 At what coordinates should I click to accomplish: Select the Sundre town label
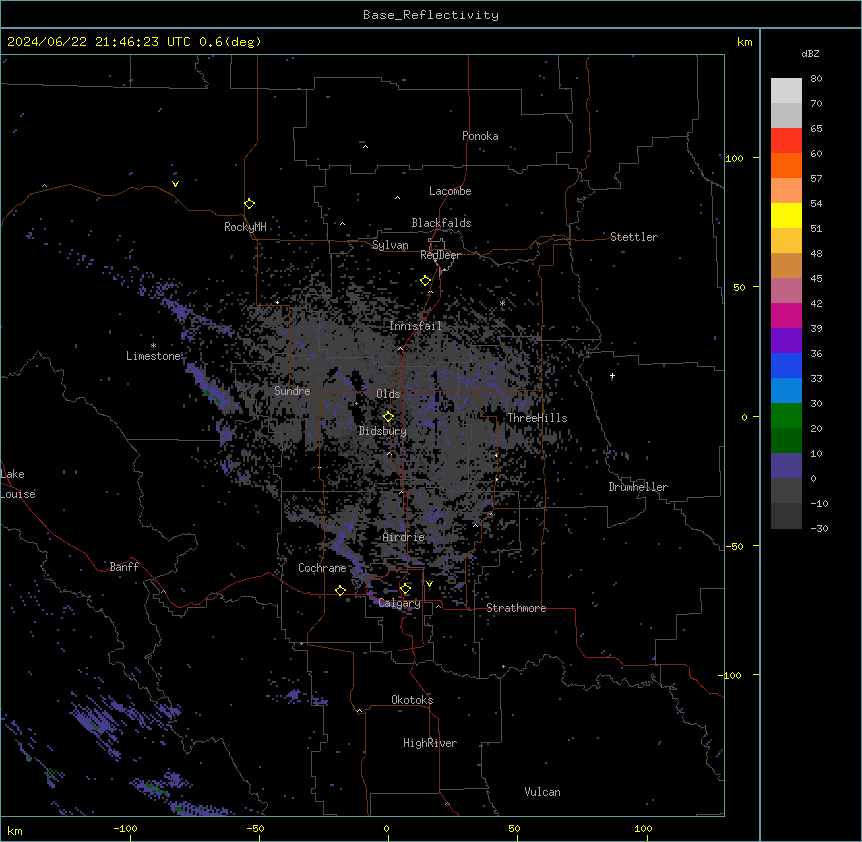click(292, 391)
